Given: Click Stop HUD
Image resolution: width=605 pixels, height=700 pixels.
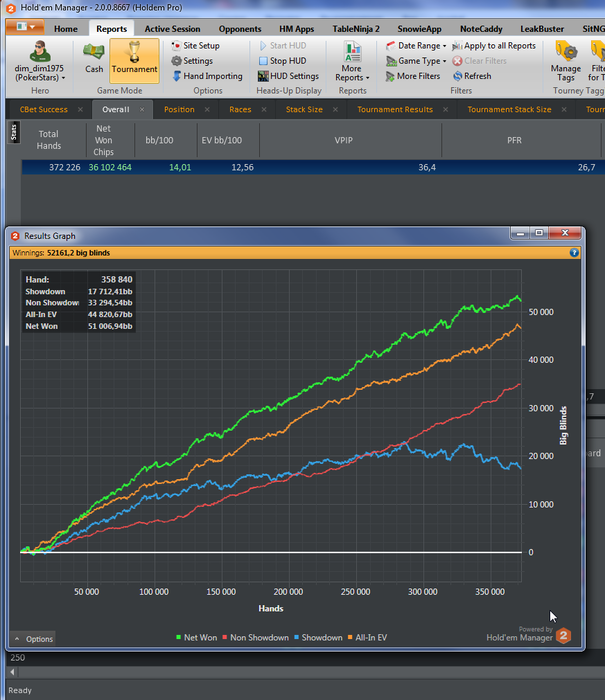Looking at the screenshot, I should pos(283,61).
